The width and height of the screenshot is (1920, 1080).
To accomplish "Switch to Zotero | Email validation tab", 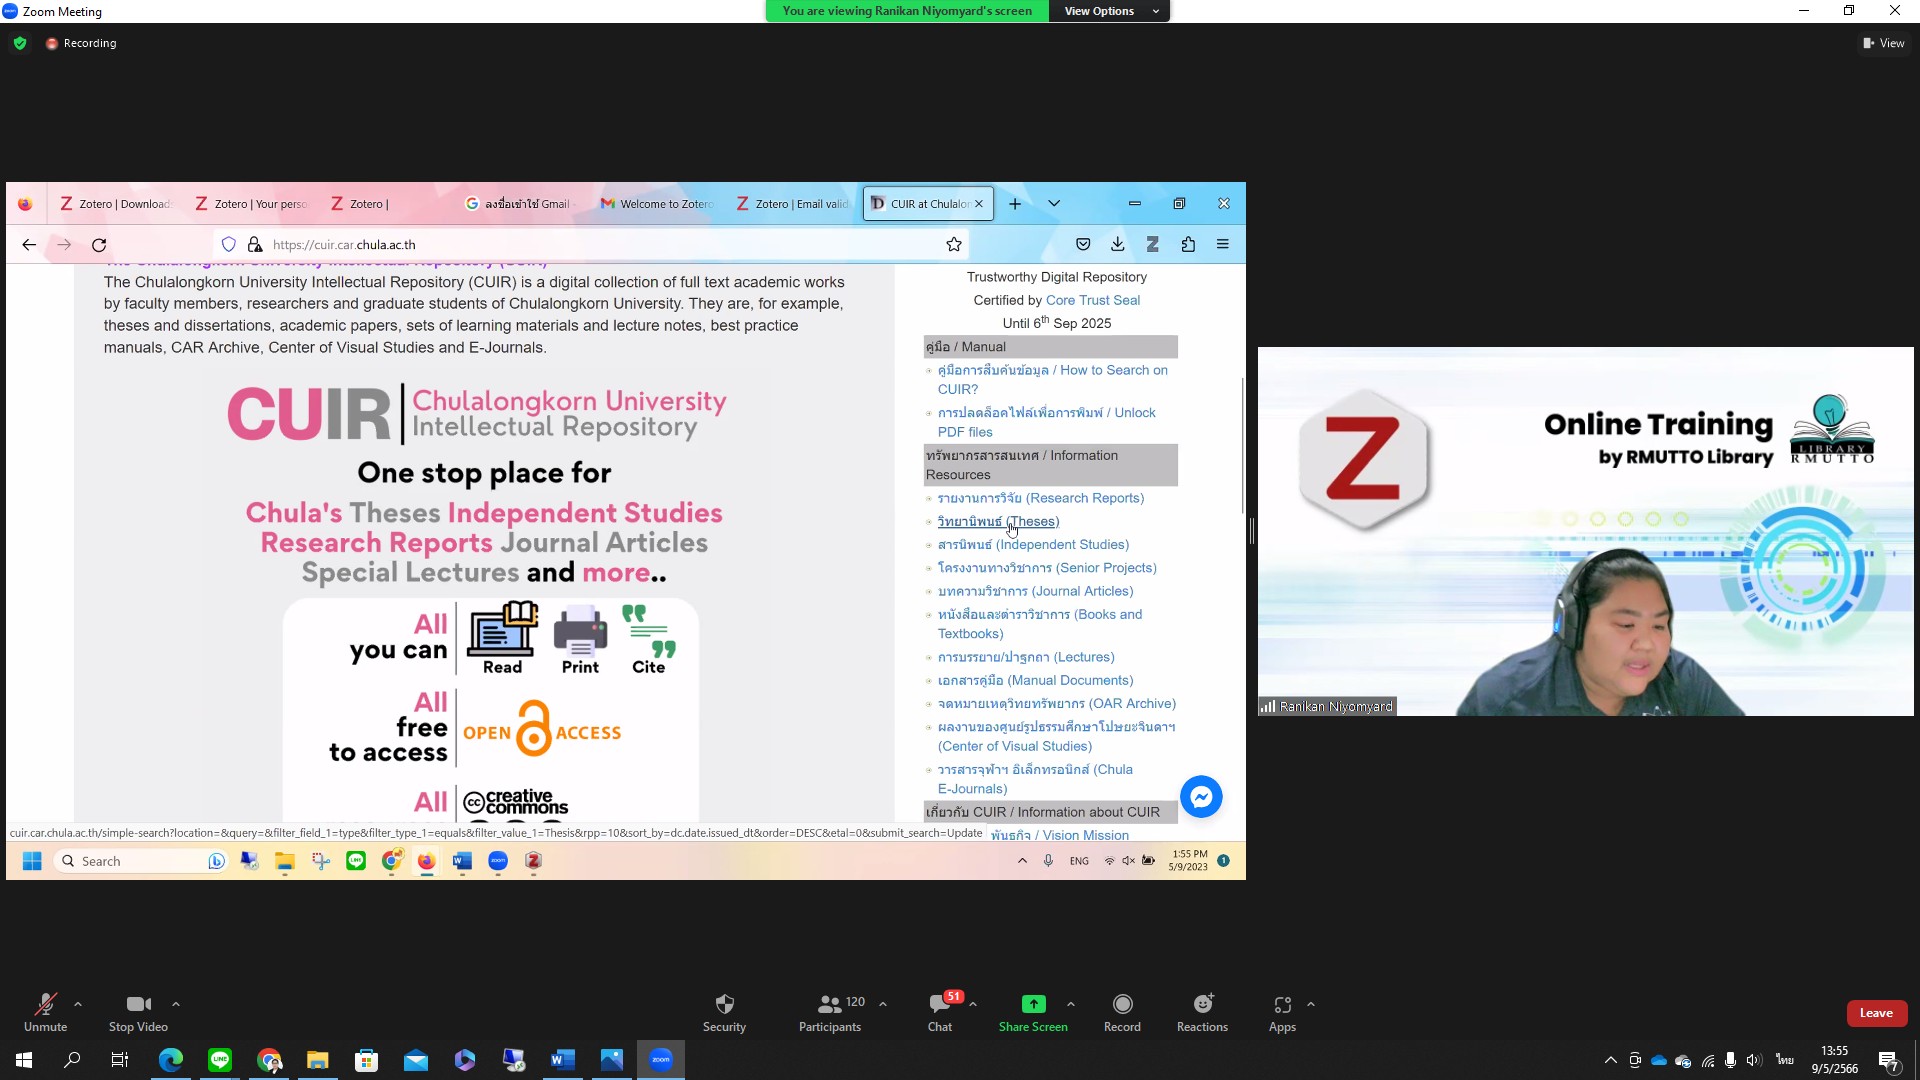I will [792, 204].
